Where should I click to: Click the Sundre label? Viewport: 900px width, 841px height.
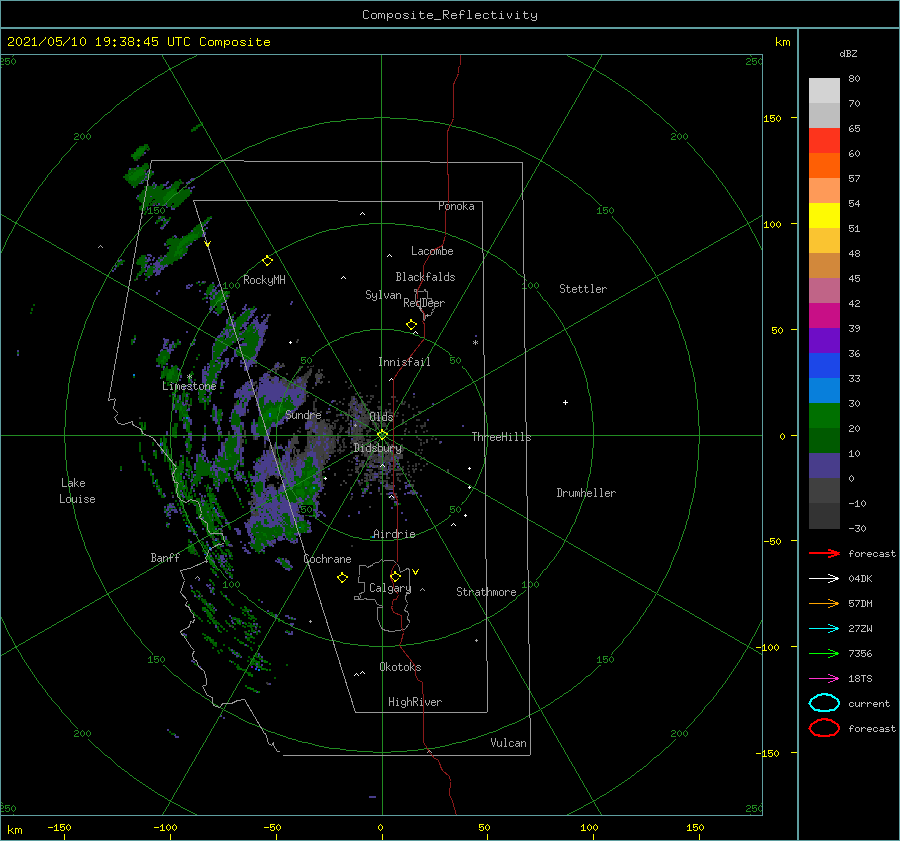click(x=303, y=415)
